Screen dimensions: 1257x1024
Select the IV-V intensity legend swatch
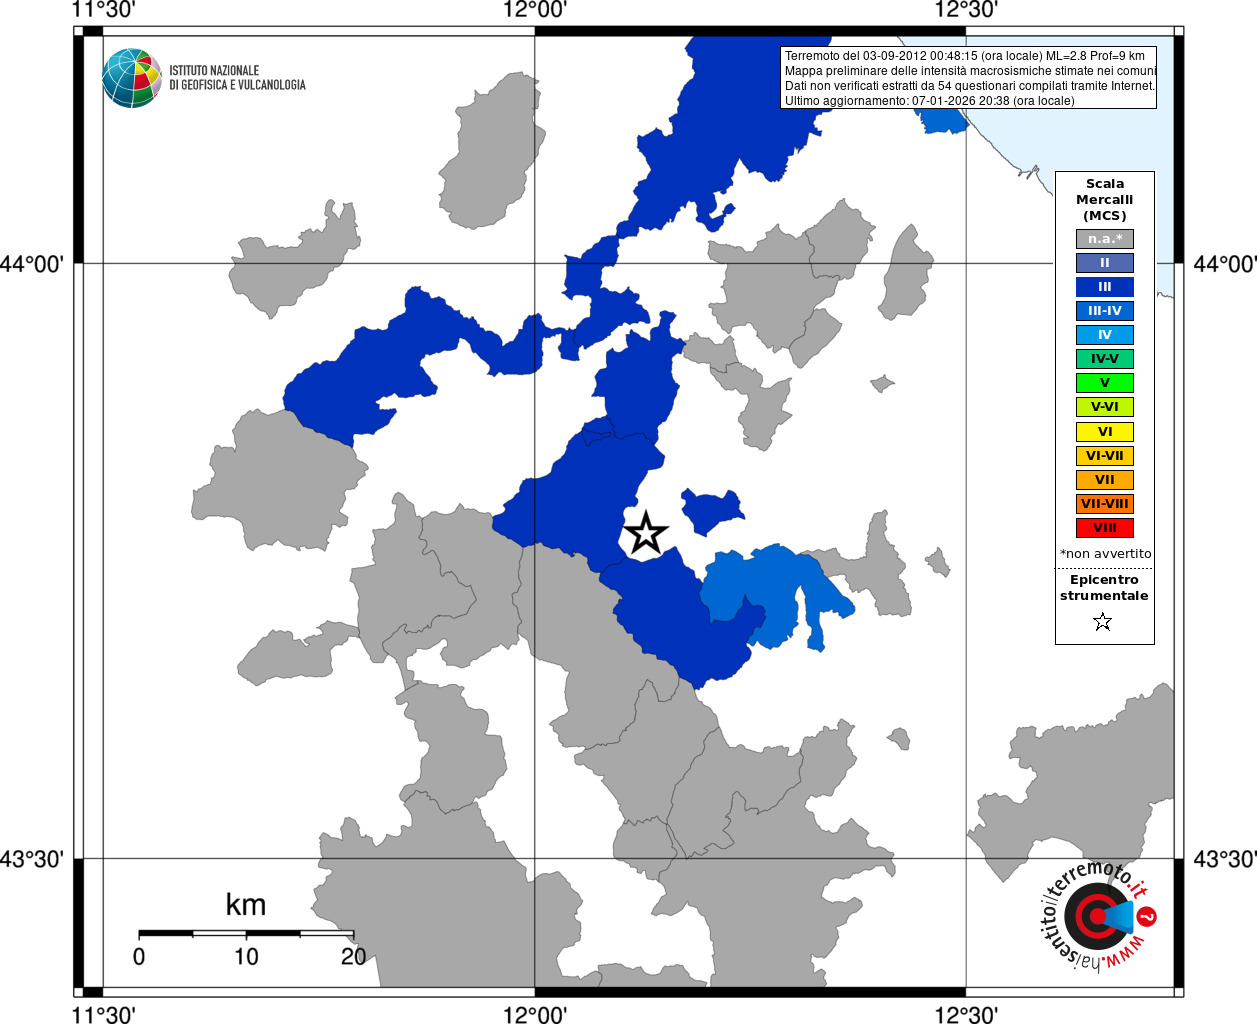1105,359
